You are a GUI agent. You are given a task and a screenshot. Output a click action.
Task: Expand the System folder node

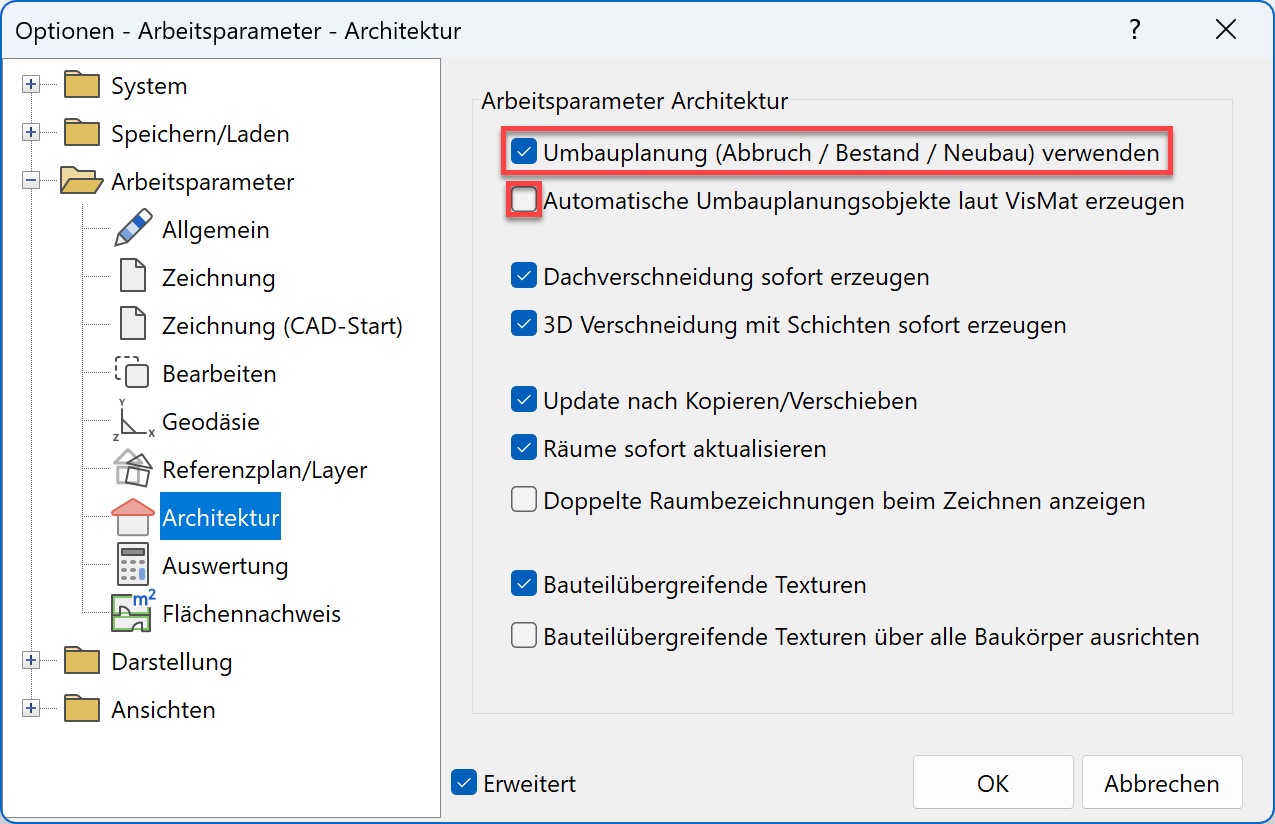[x=31, y=85]
